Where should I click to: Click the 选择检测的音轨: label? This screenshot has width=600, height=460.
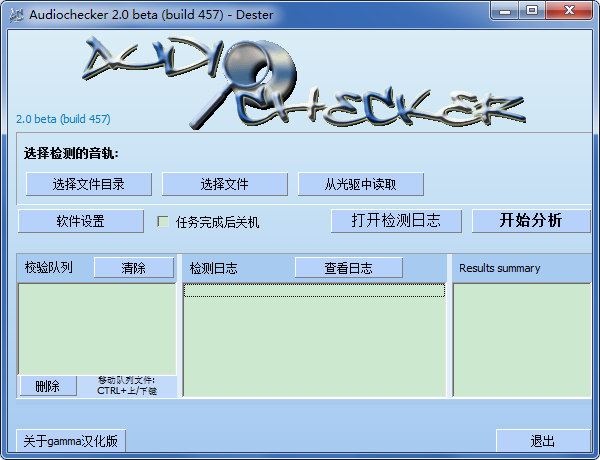tap(71, 153)
